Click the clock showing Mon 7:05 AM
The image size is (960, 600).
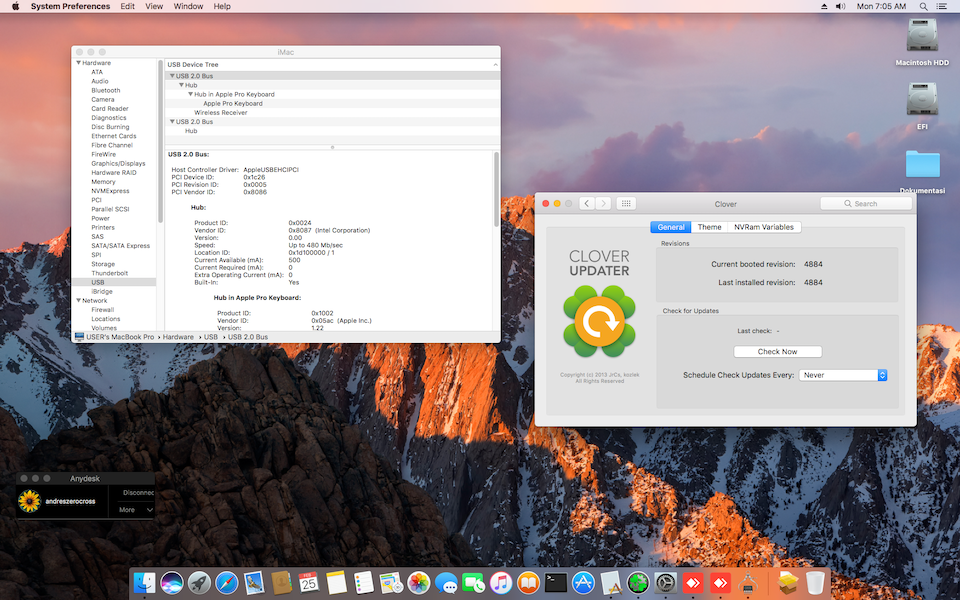[881, 6]
